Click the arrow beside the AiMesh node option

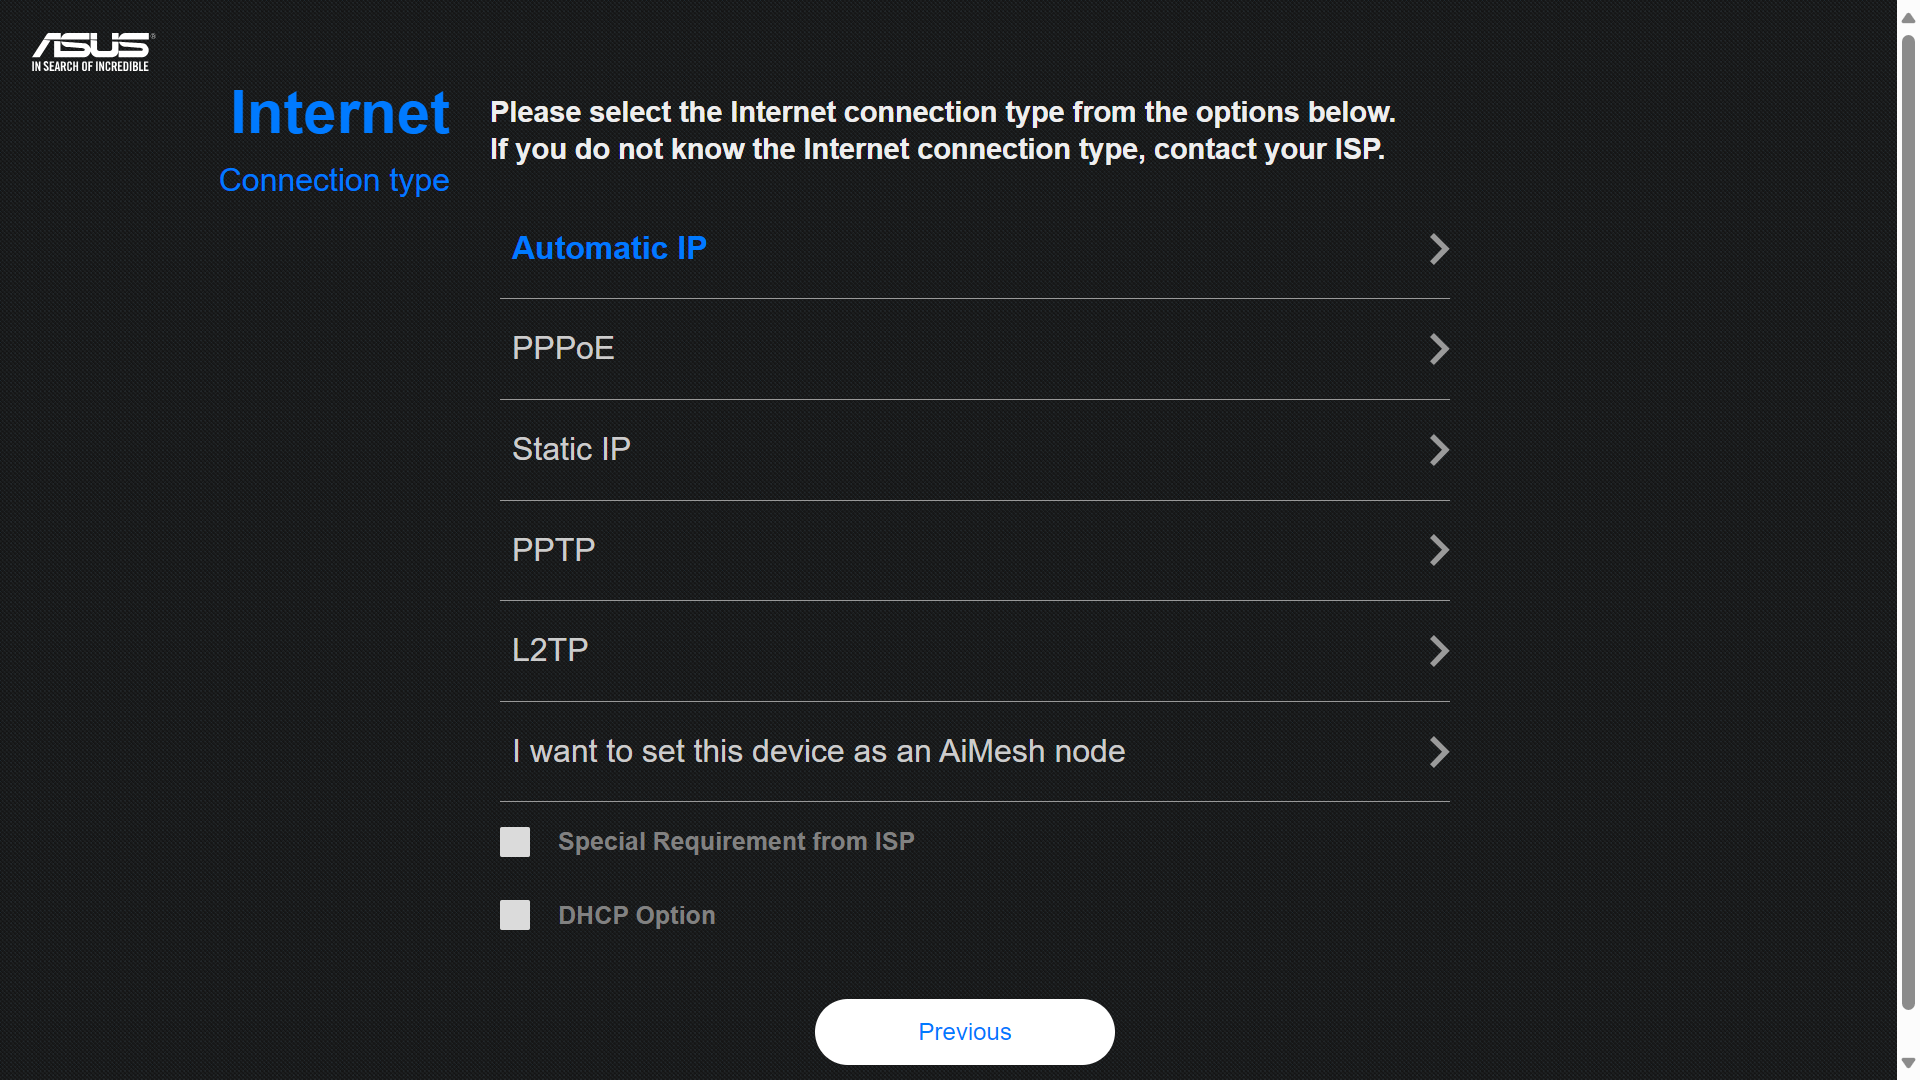coord(1439,752)
